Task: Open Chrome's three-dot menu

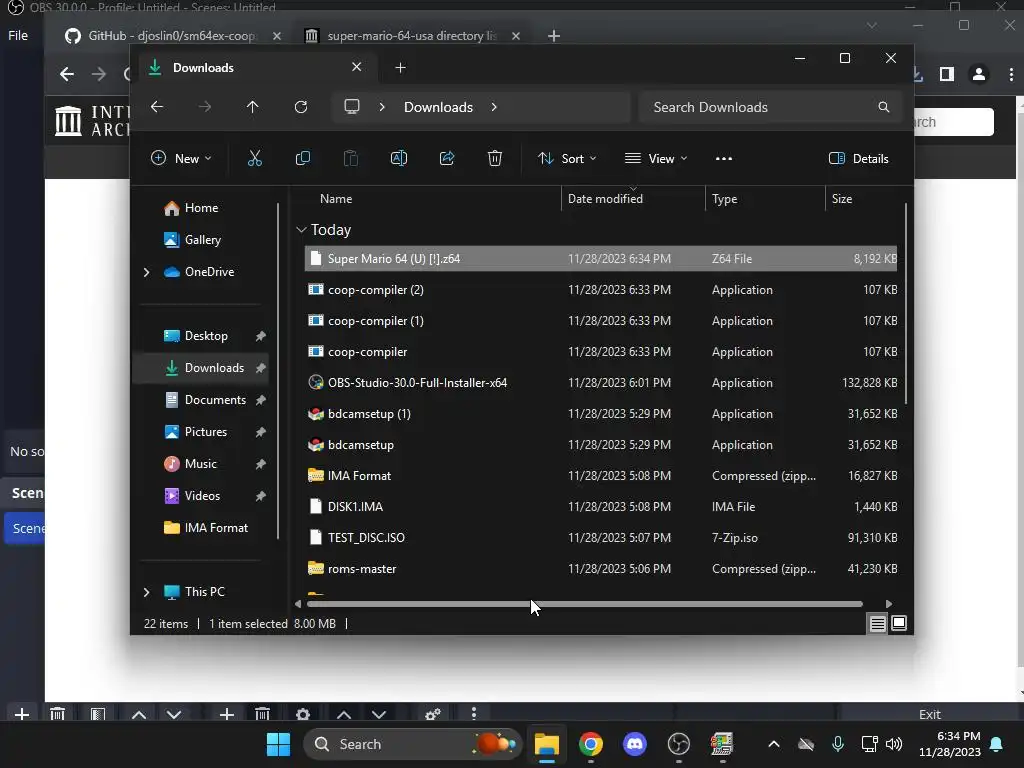Action: [1011, 74]
